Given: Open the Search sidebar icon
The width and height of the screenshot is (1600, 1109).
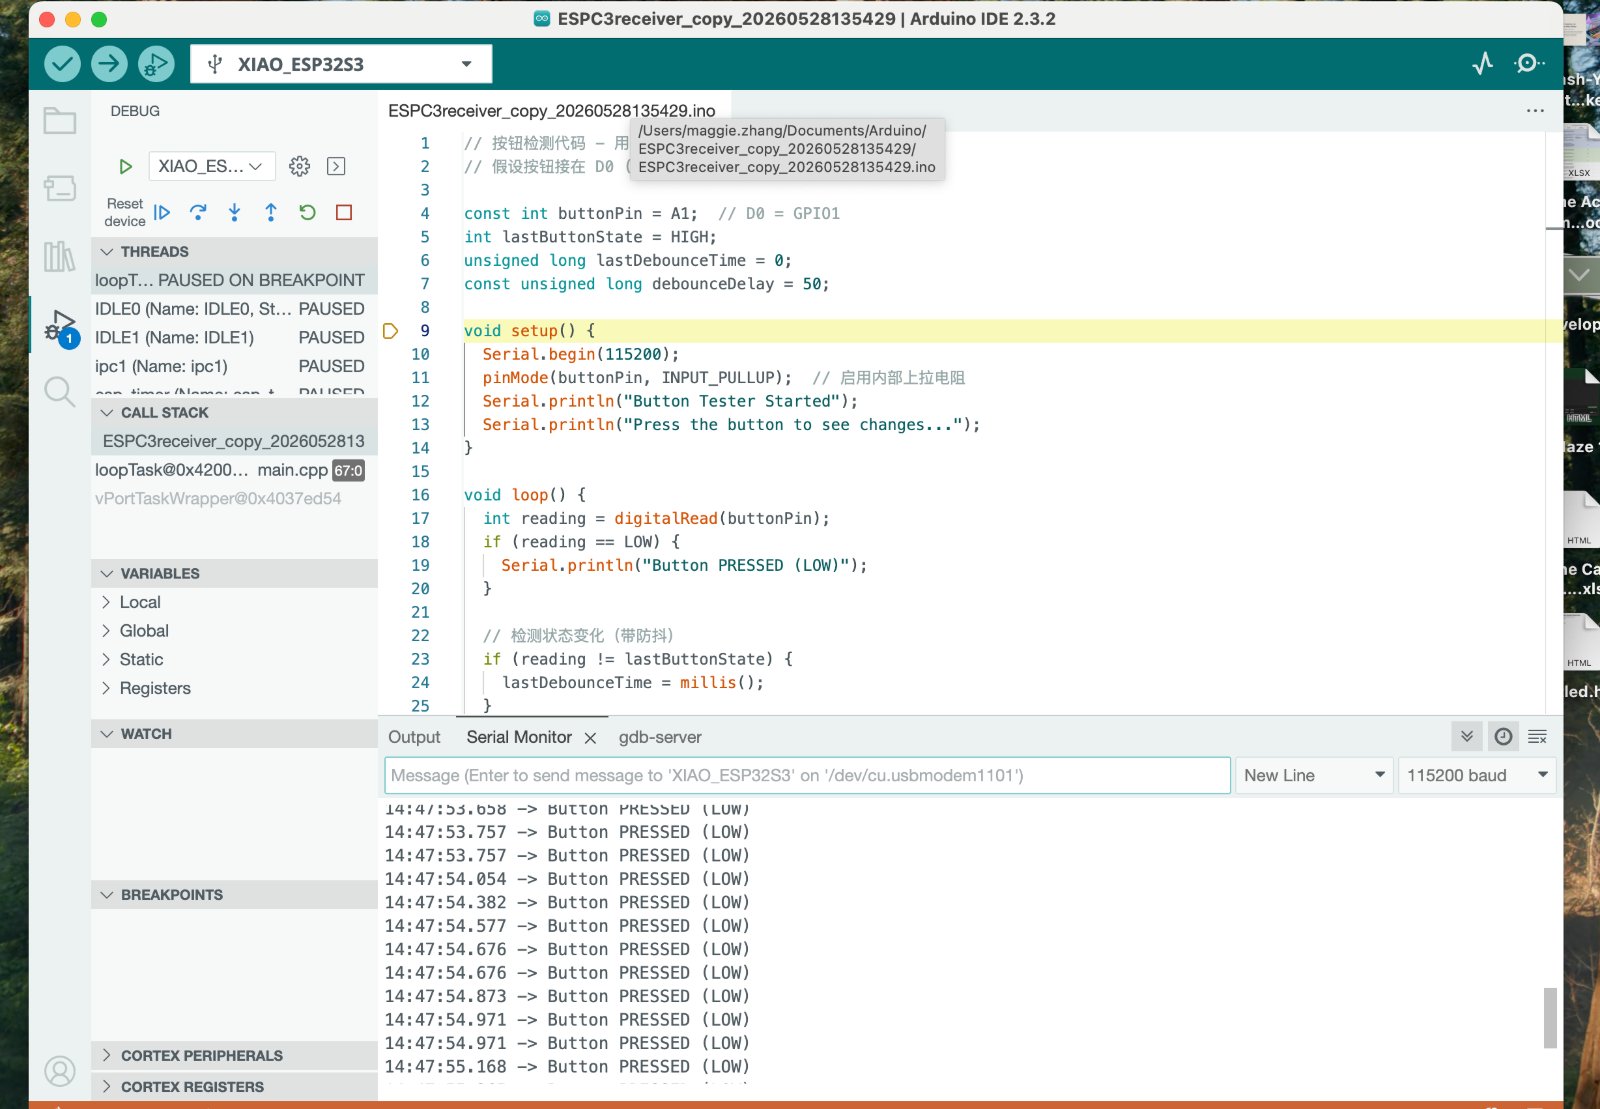Looking at the screenshot, I should point(60,392).
